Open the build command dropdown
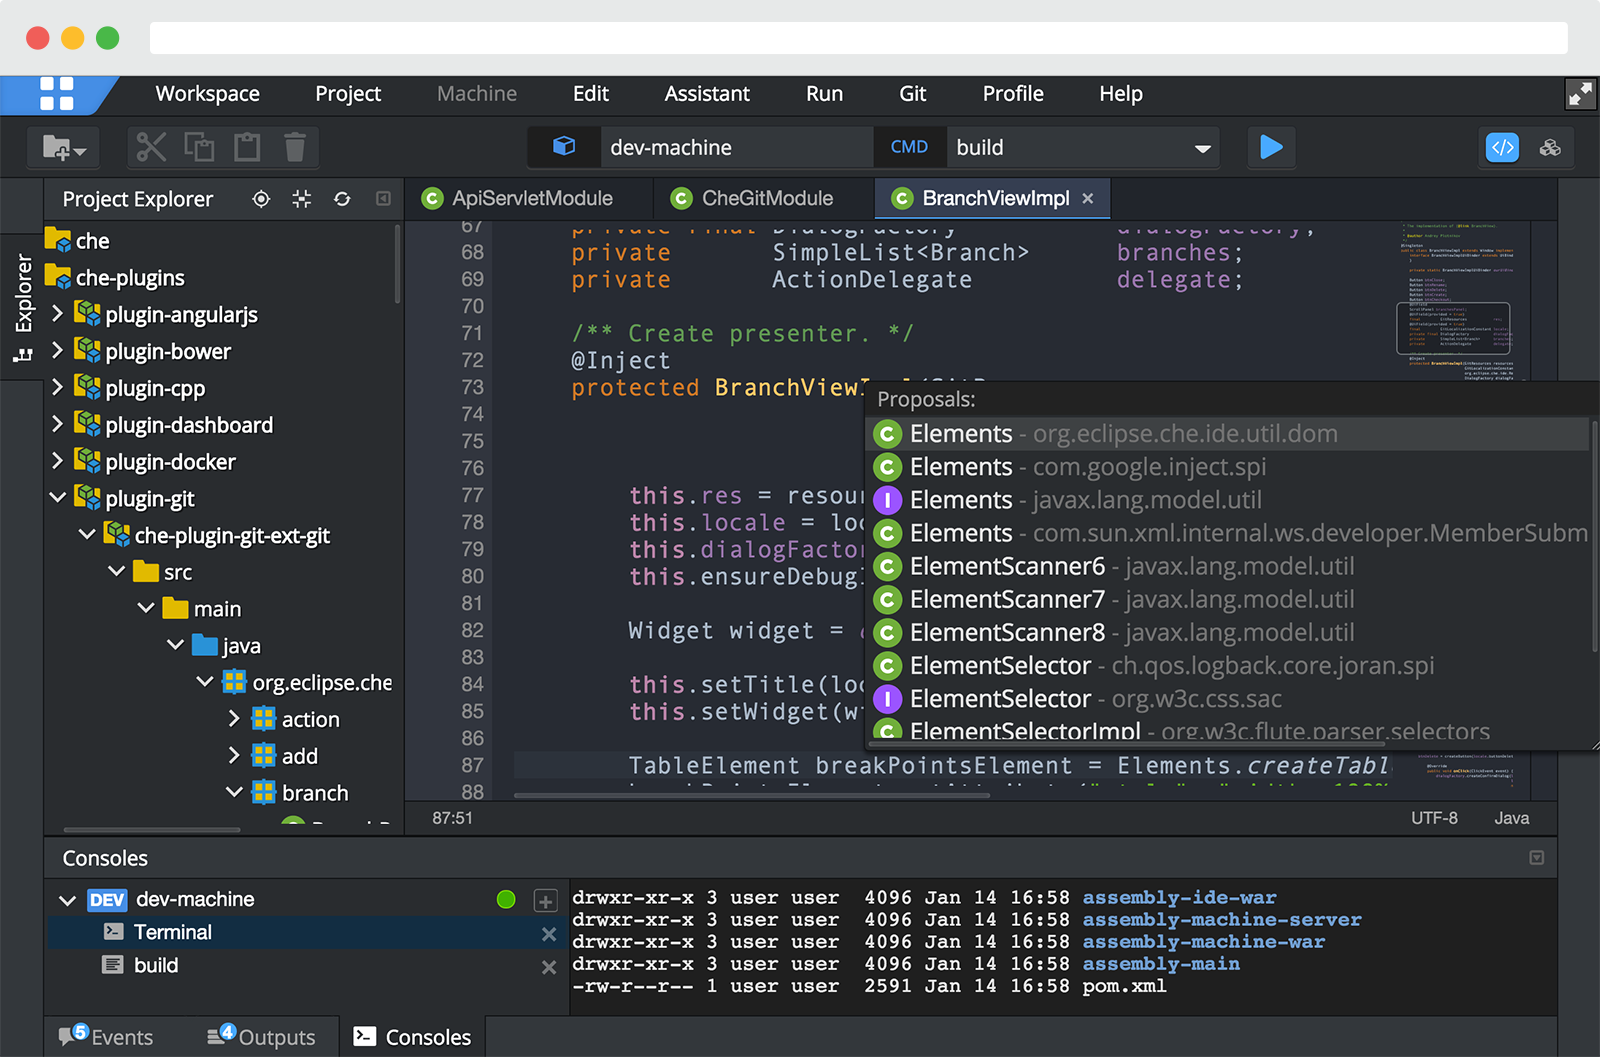 [1202, 147]
